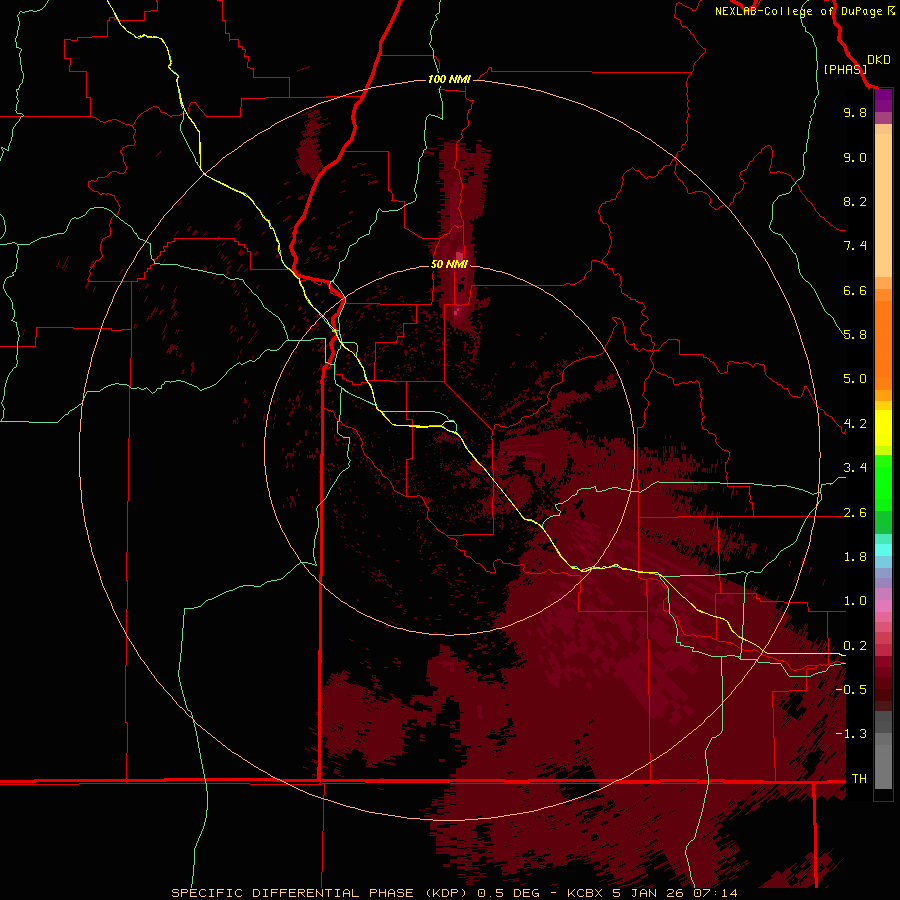Click the 9.0 legend value
This screenshot has width=900, height=900.
855,157
